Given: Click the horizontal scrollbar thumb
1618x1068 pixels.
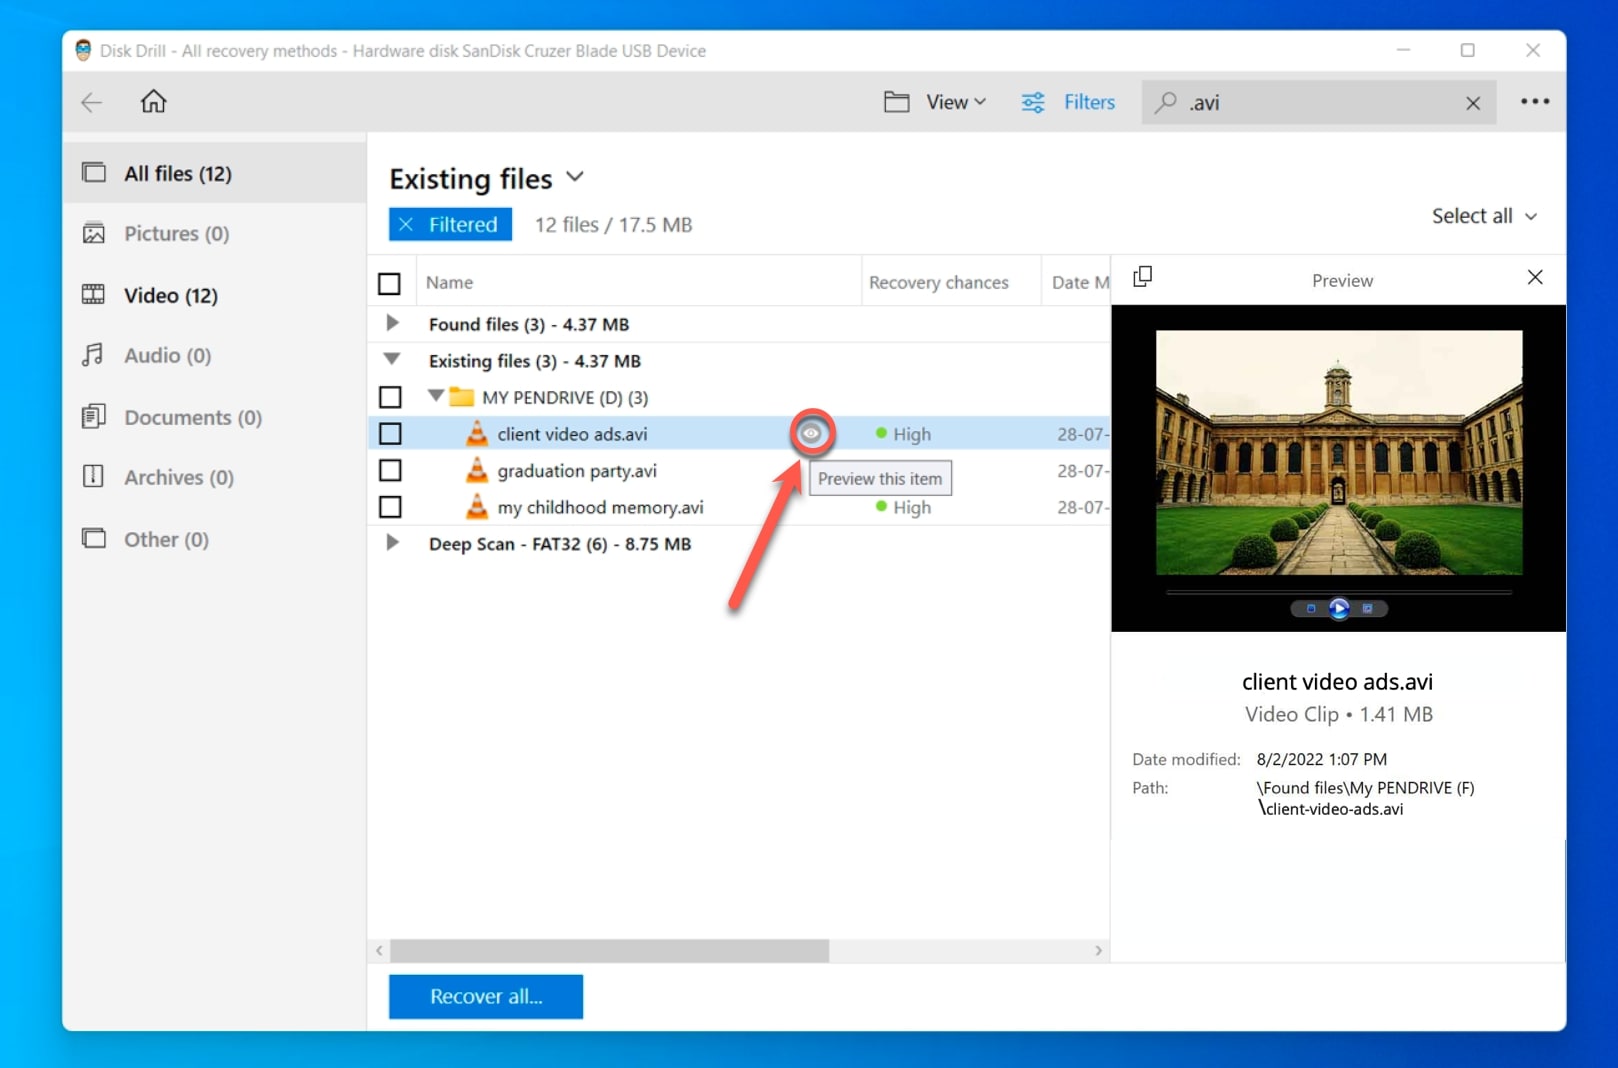Looking at the screenshot, I should pyautogui.click(x=609, y=950).
